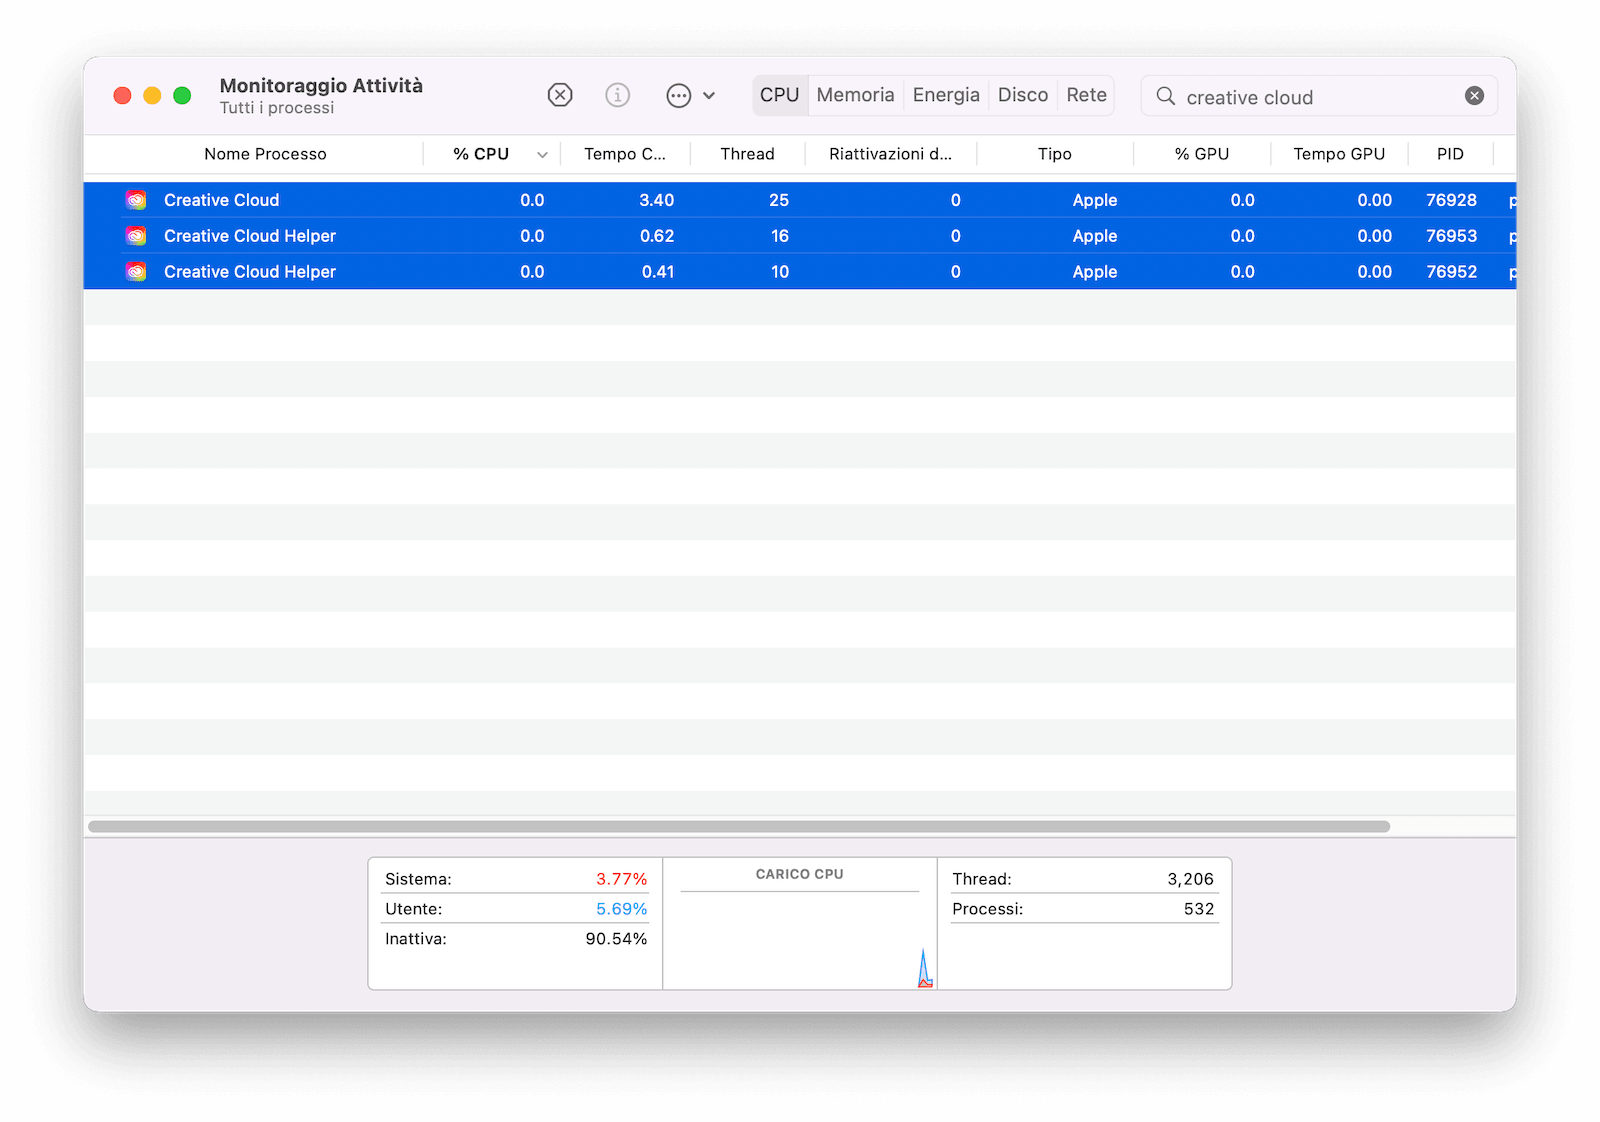Clear the search field with X icon
Image resolution: width=1600 pixels, height=1122 pixels.
tap(1474, 96)
